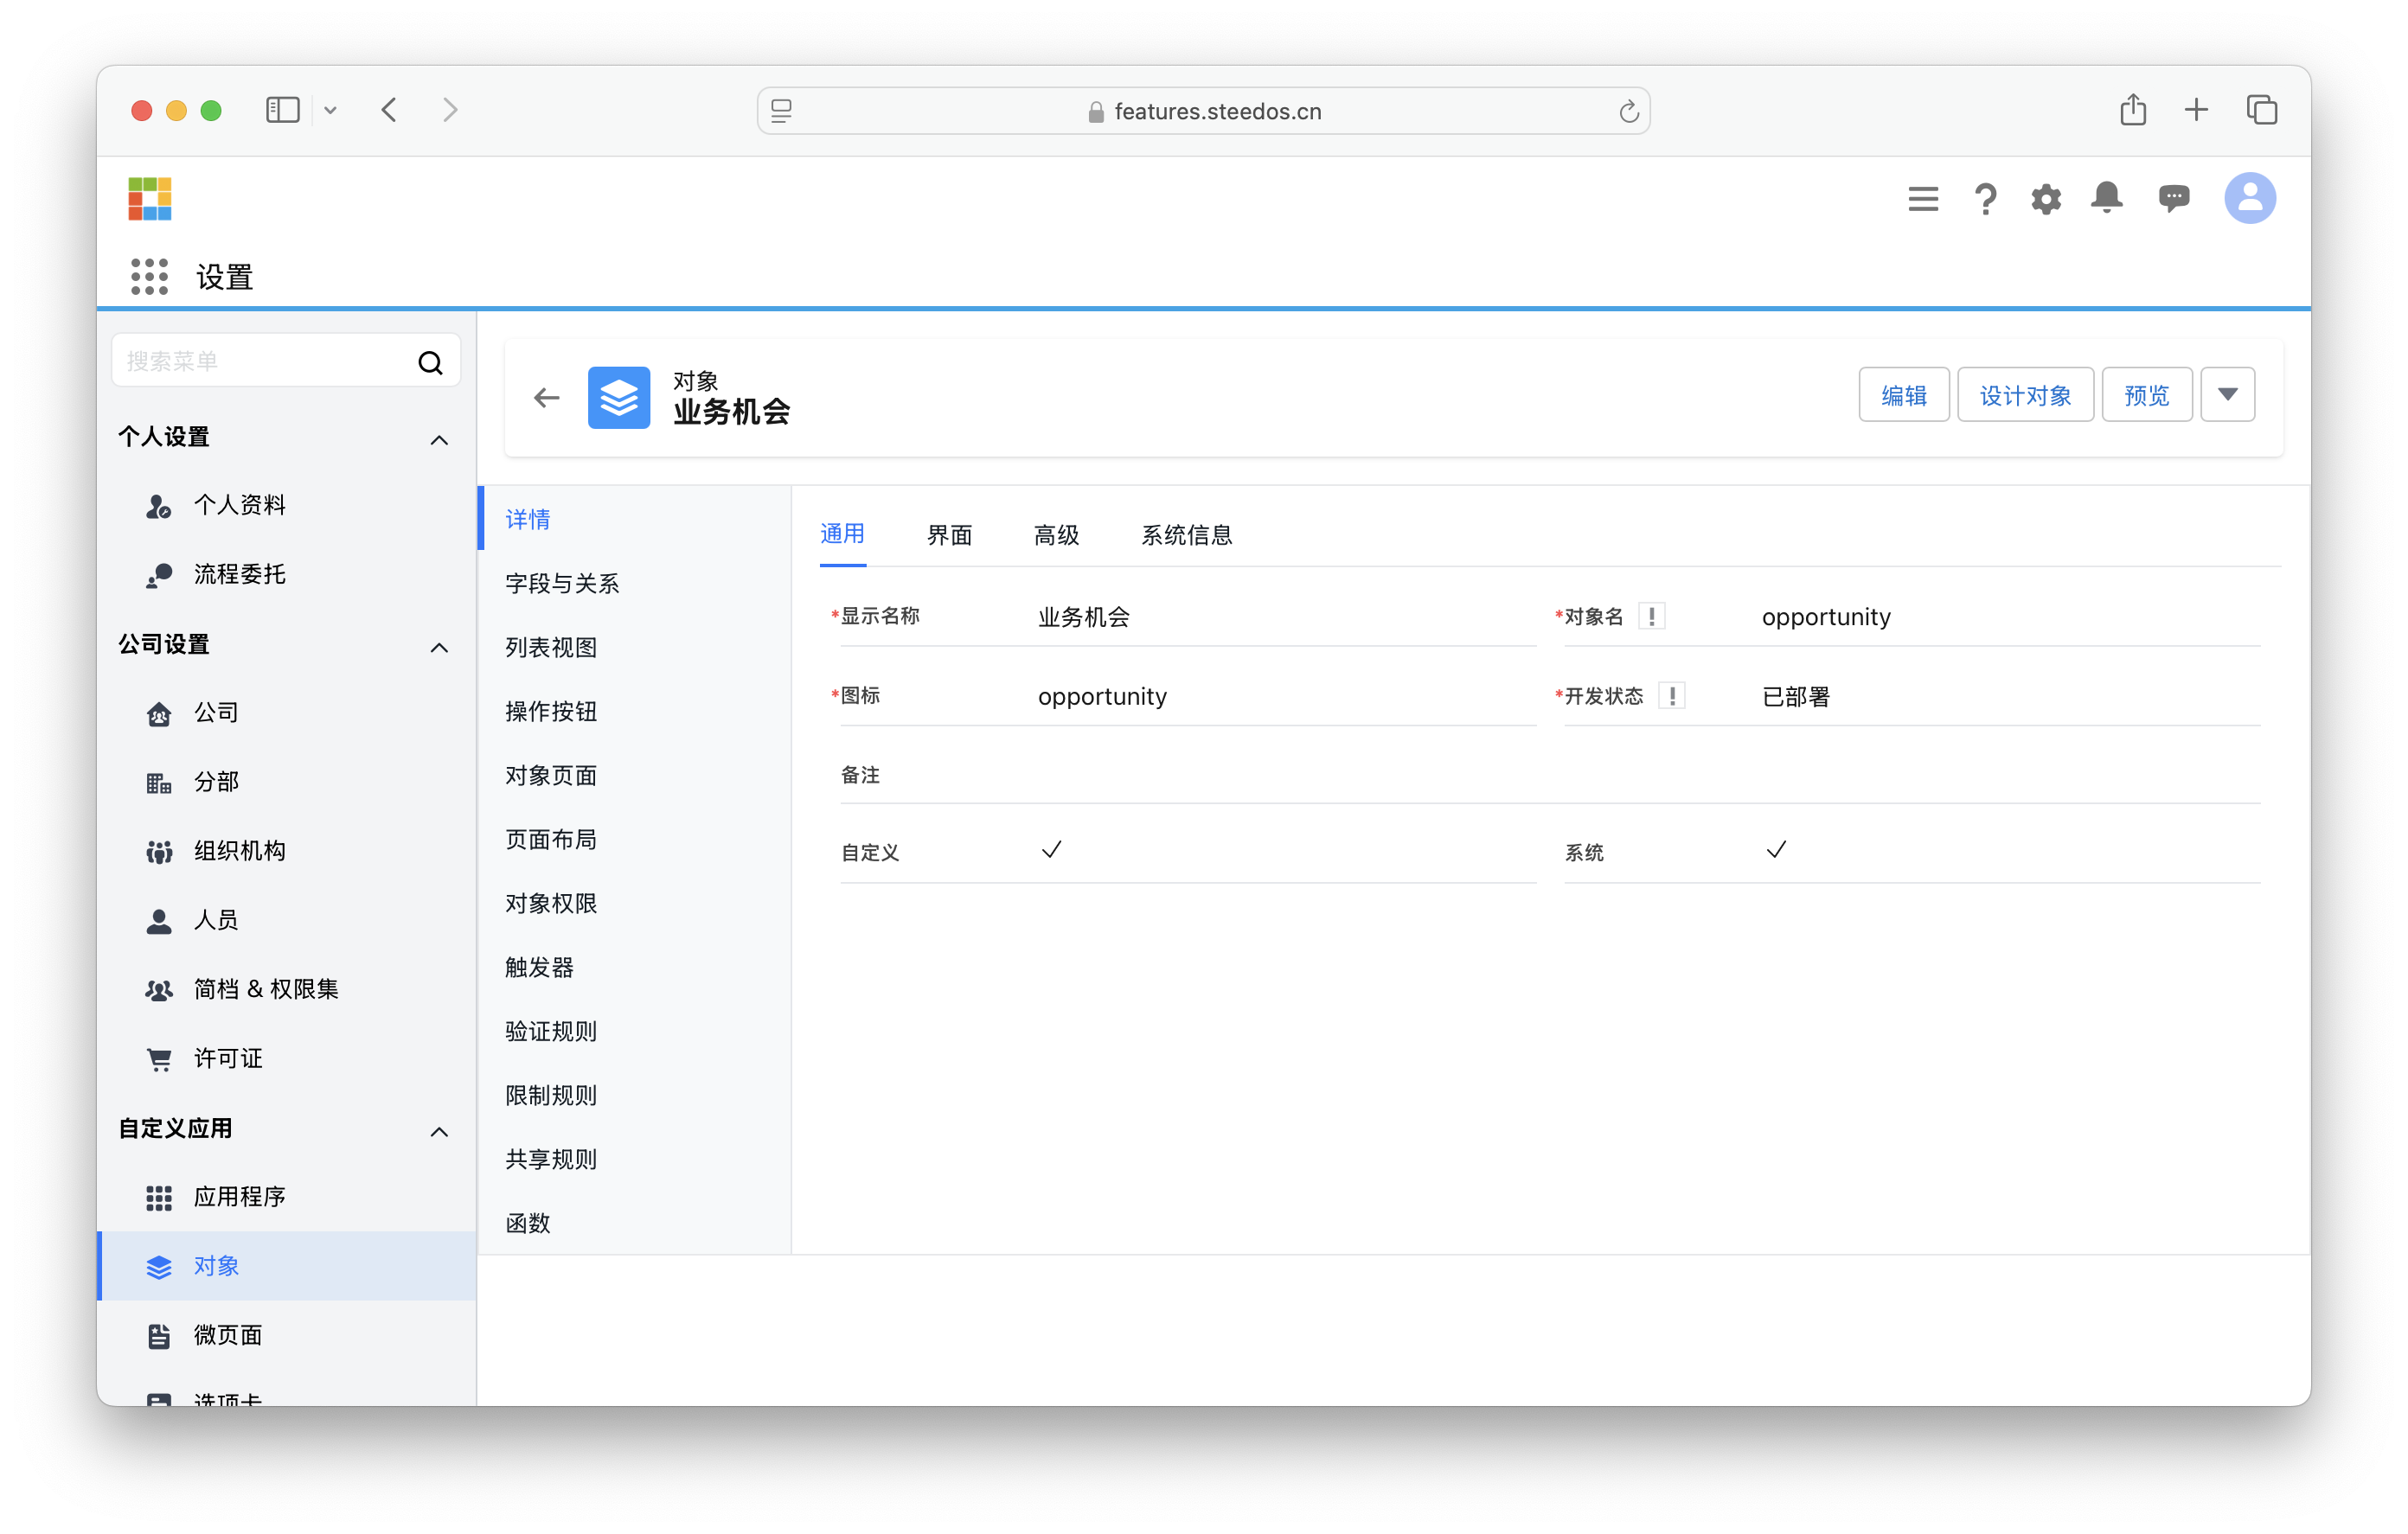The height and width of the screenshot is (1534, 2408).
Task: Open 字段与关系 section
Action: (635, 582)
